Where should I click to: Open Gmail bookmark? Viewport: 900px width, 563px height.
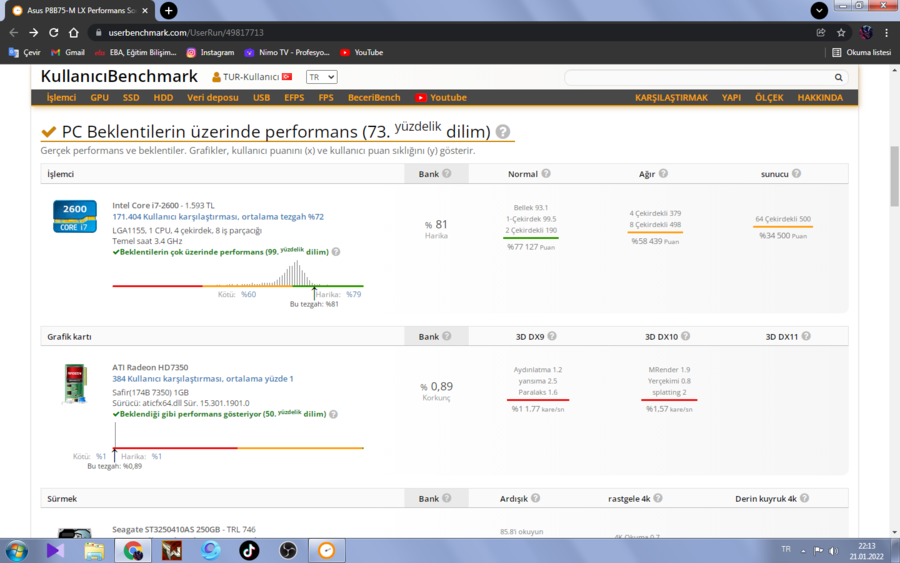click(68, 52)
